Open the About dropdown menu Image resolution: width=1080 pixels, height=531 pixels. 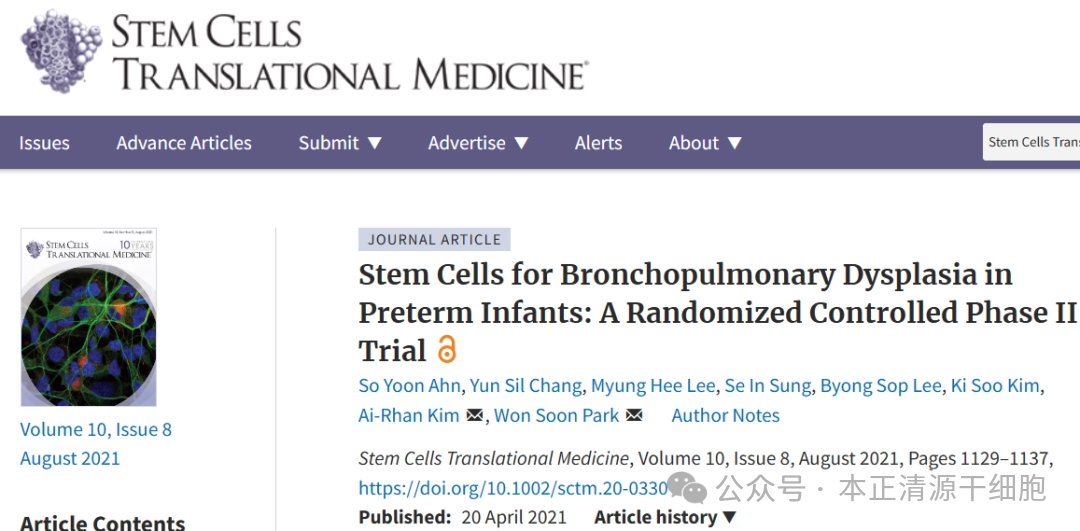click(705, 143)
